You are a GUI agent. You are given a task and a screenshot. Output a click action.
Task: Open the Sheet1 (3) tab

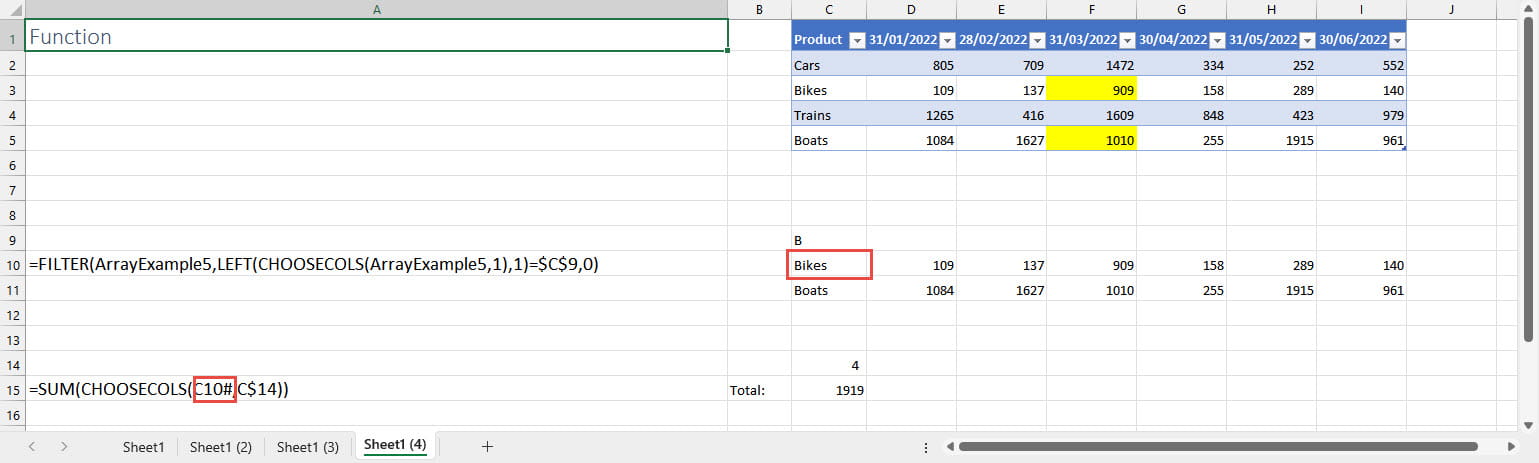click(x=308, y=447)
